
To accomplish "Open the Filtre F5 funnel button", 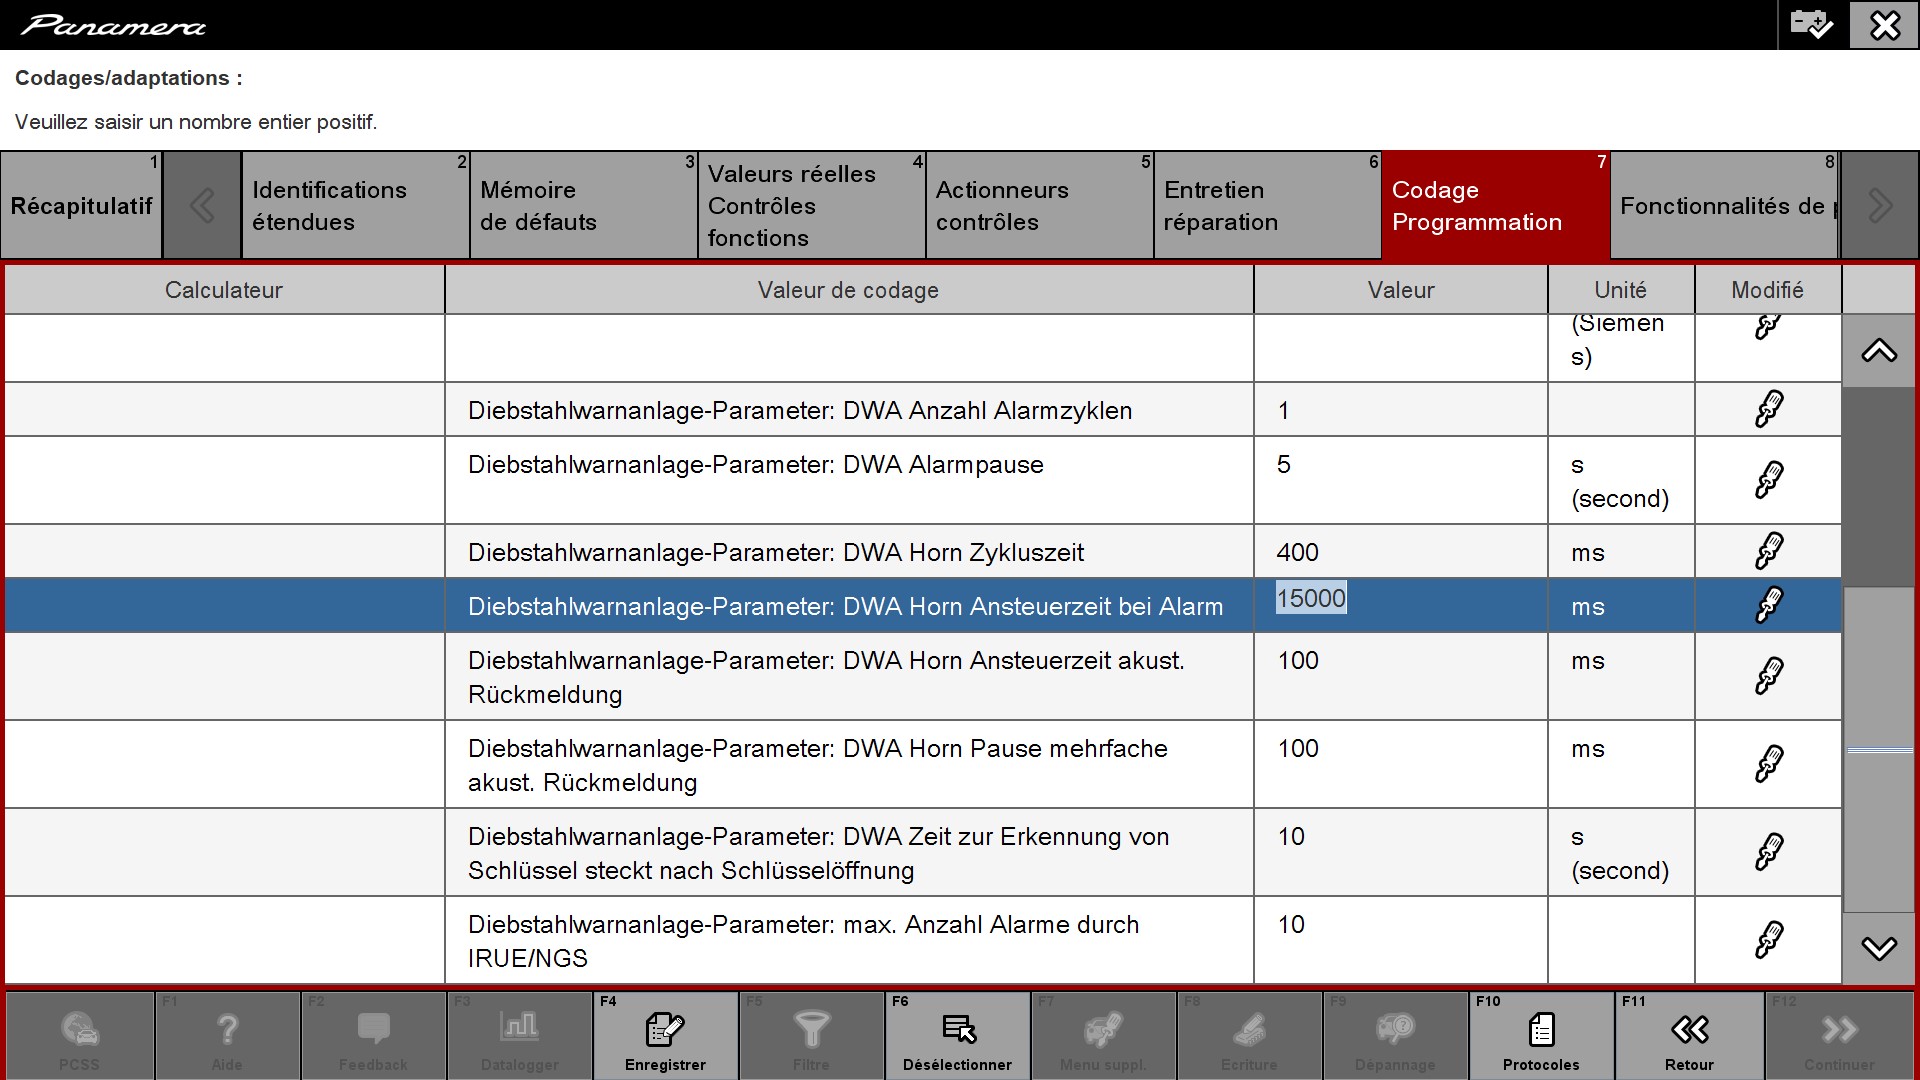I will 811,1035.
